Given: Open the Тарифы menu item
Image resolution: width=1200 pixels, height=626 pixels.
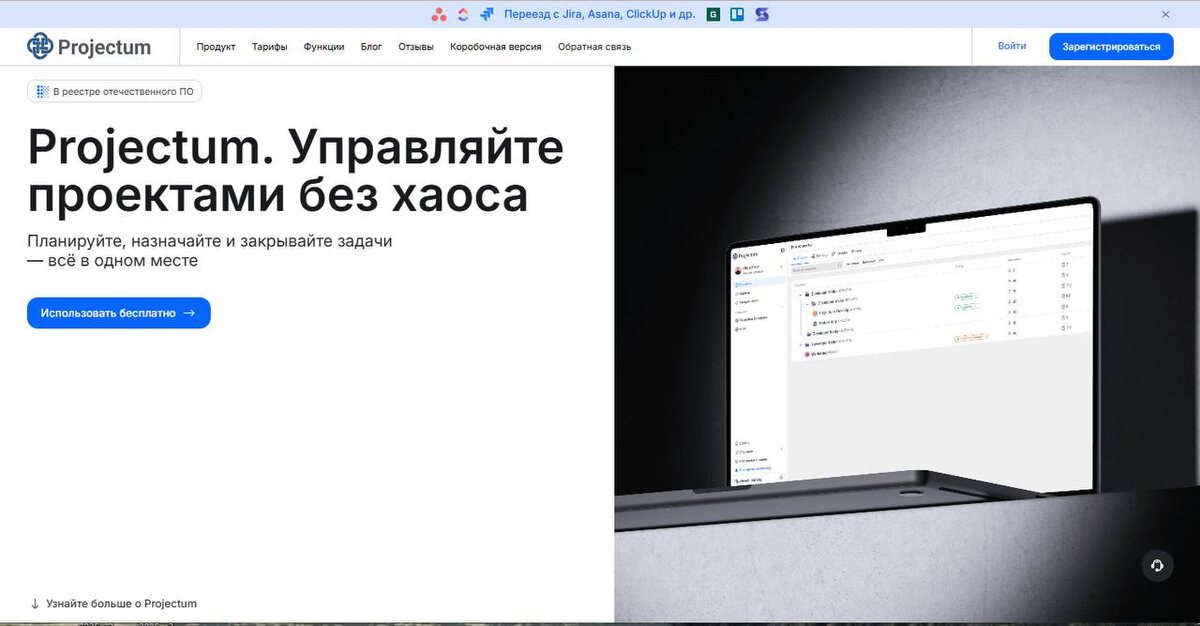Looking at the screenshot, I should (x=269, y=47).
